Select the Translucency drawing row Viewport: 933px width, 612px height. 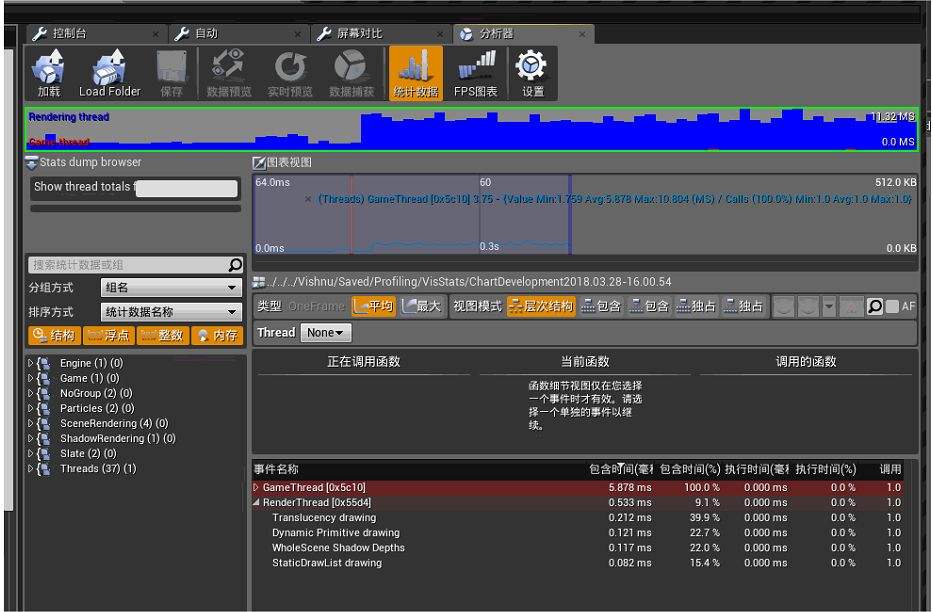578,518
